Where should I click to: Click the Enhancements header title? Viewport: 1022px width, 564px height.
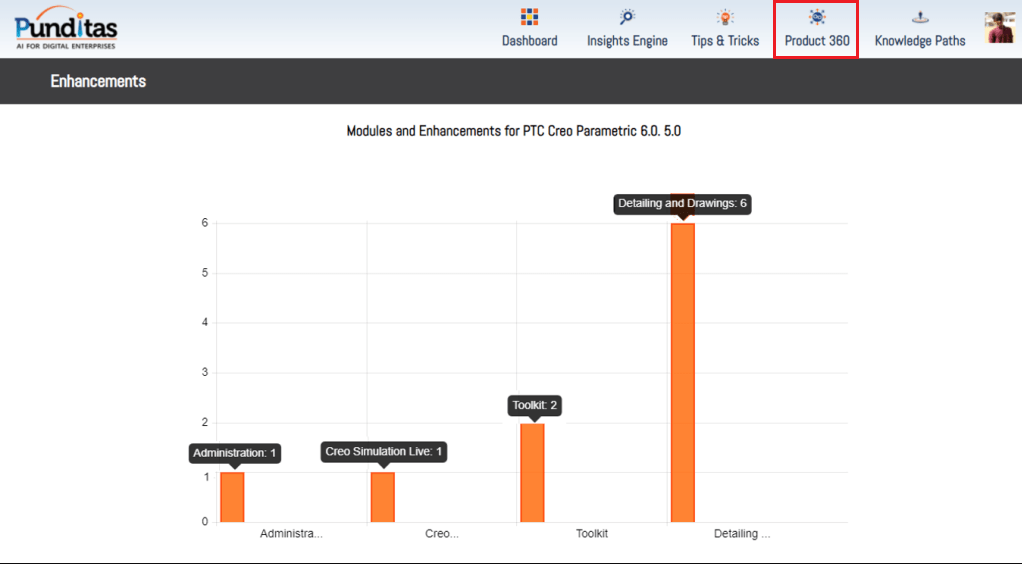[x=98, y=81]
